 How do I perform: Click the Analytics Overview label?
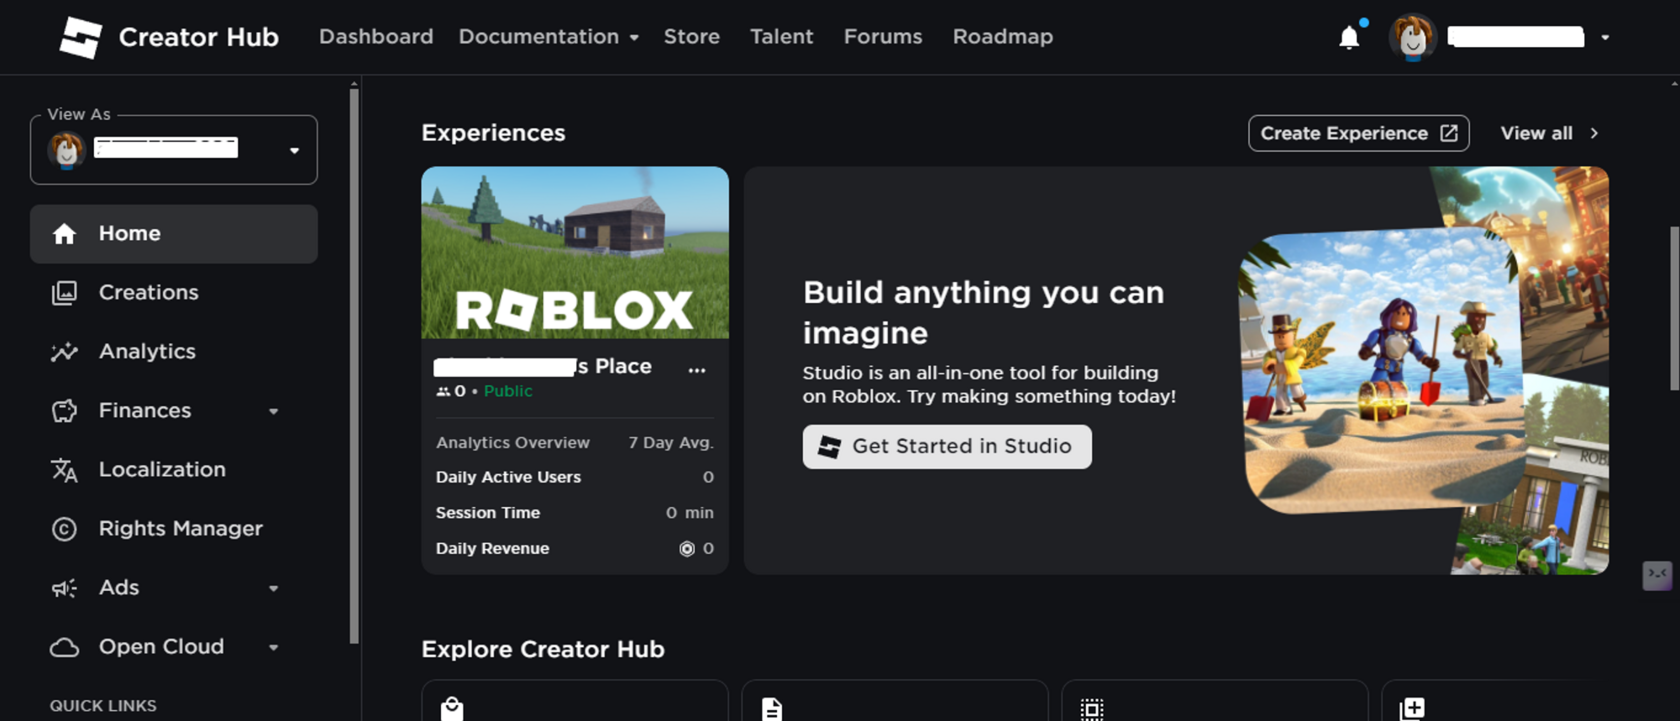click(513, 443)
